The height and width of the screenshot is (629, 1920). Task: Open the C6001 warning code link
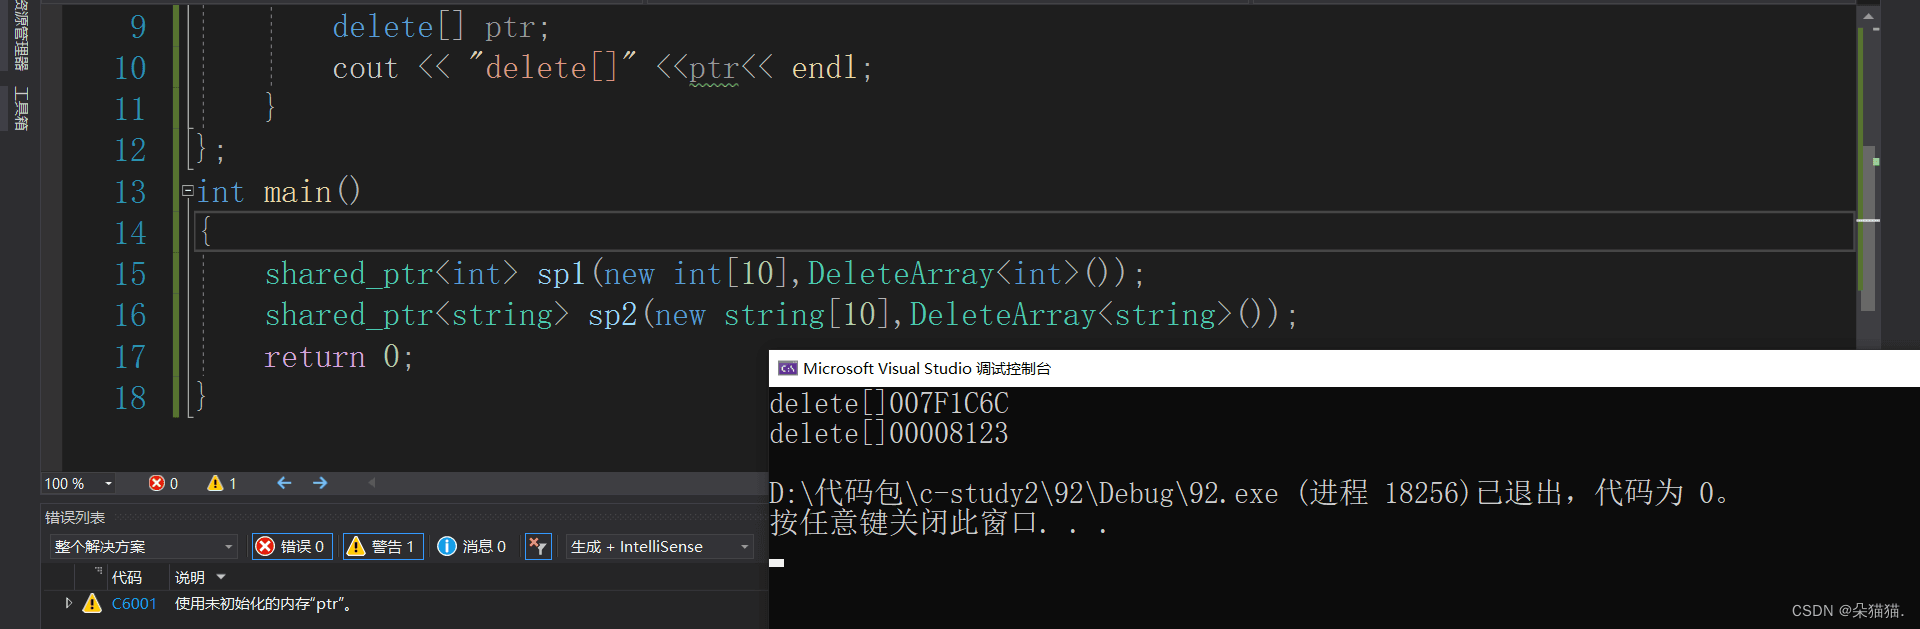[134, 603]
